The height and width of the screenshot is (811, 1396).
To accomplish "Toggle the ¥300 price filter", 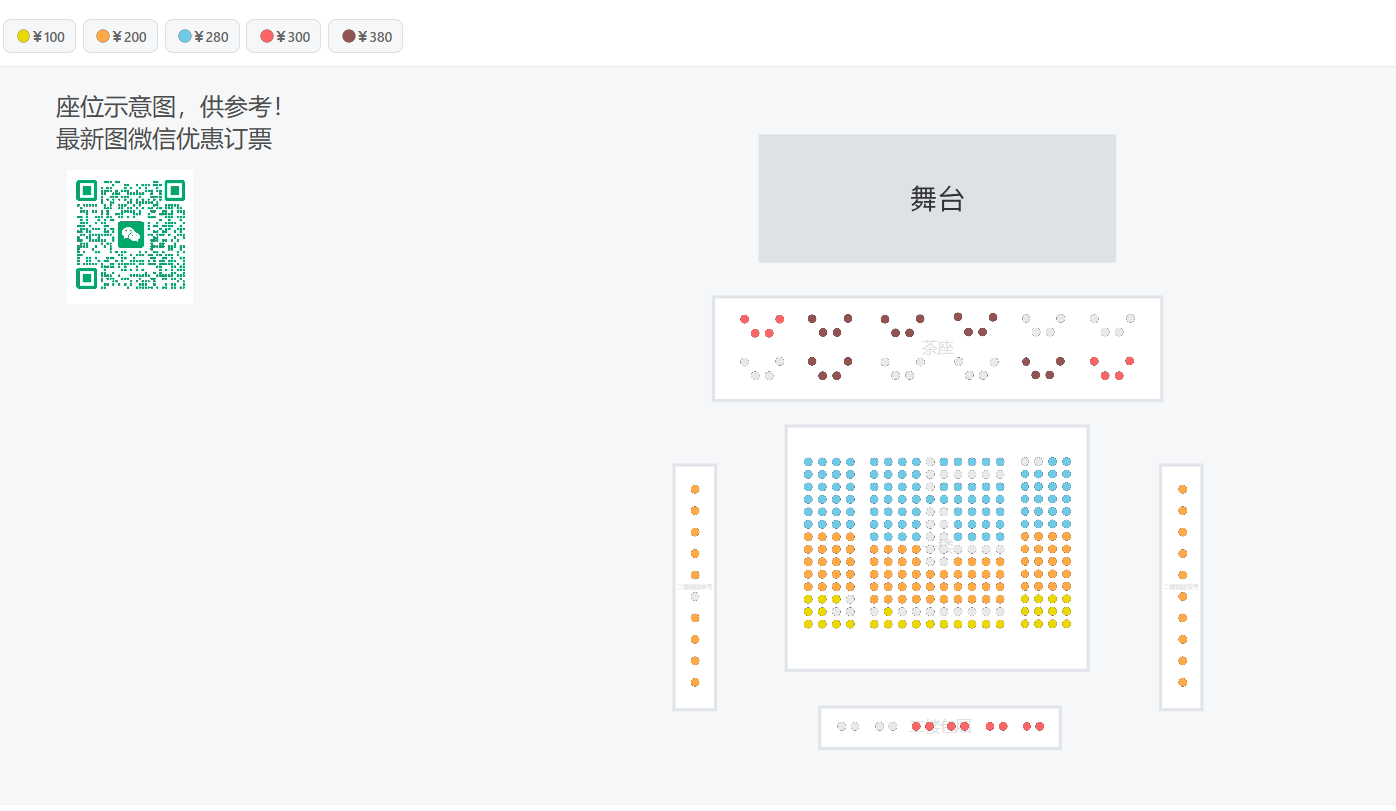I will [285, 37].
